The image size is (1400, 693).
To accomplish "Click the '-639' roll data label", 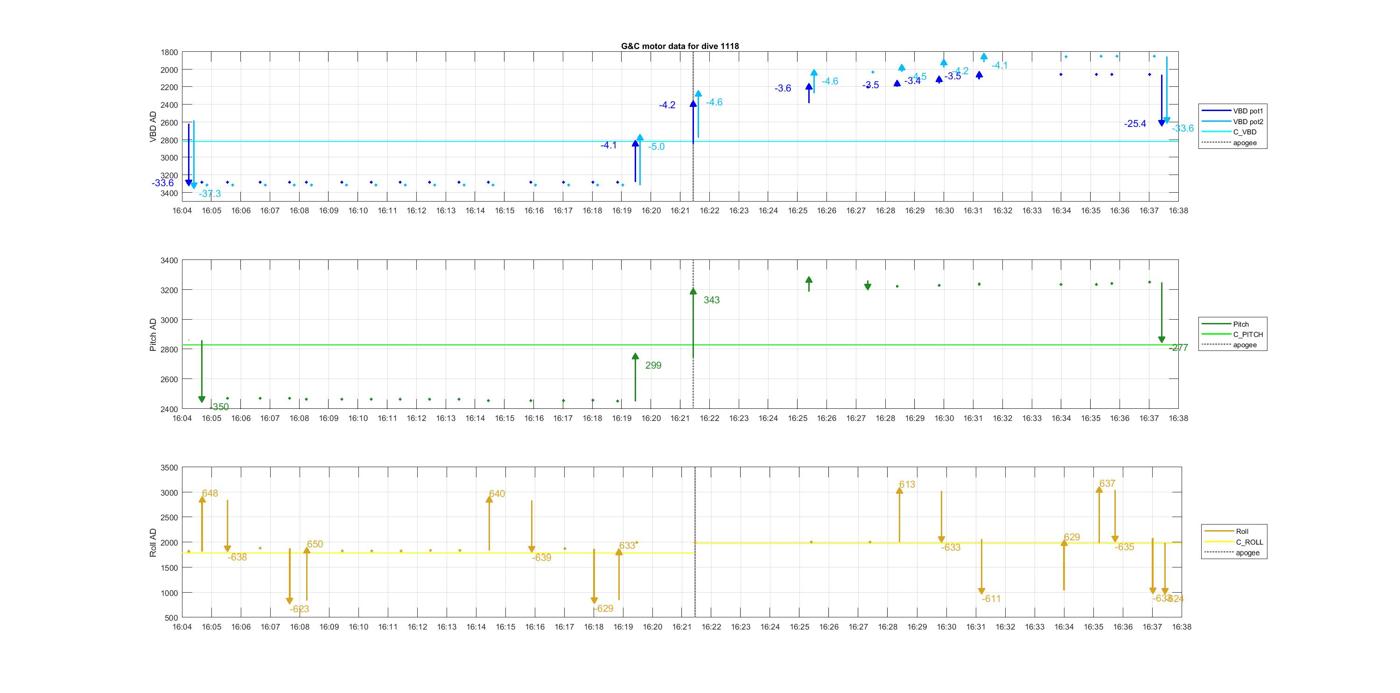I will click(541, 558).
